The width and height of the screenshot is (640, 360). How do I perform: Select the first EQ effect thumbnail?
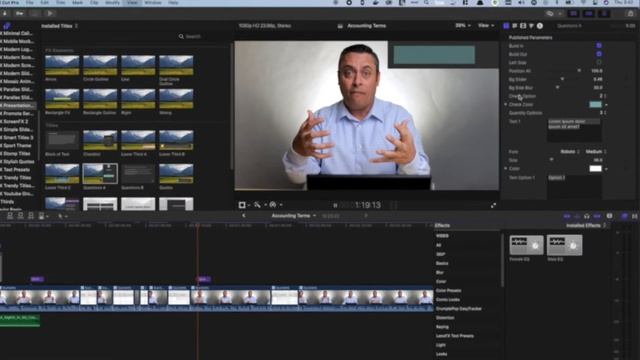[x=527, y=245]
